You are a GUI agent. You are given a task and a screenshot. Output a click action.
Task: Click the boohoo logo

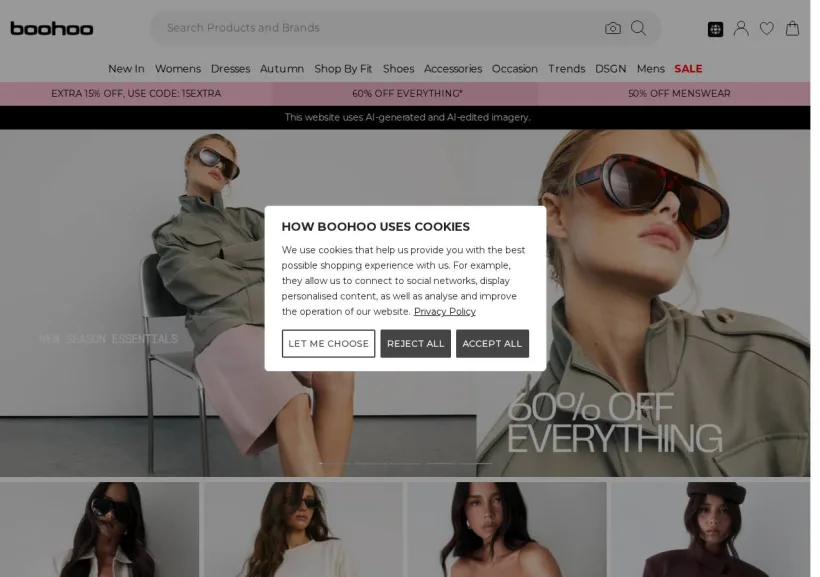52,28
